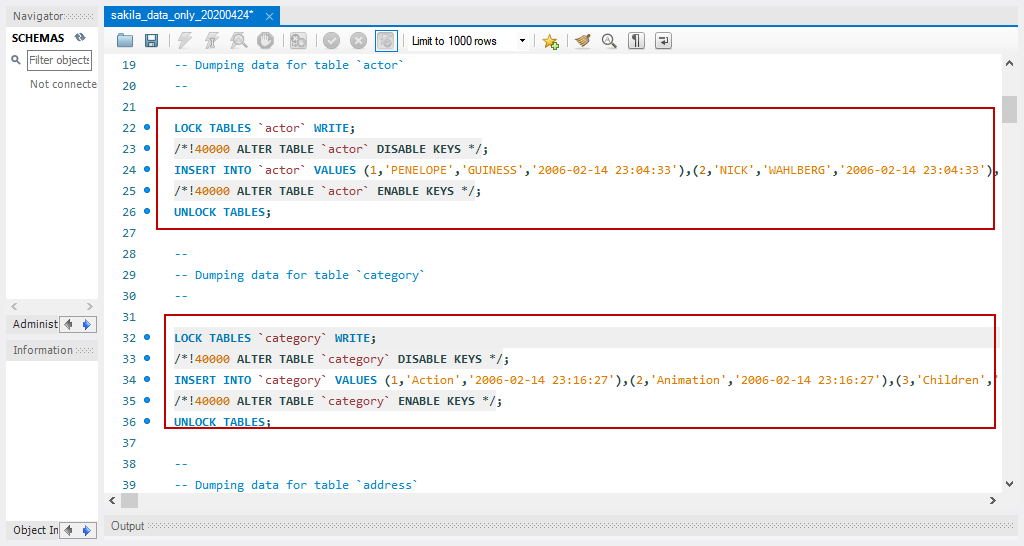Viewport: 1024px width, 546px height.
Task: Select the sakila_data_only_20200424 tab
Action: pyautogui.click(x=181, y=16)
